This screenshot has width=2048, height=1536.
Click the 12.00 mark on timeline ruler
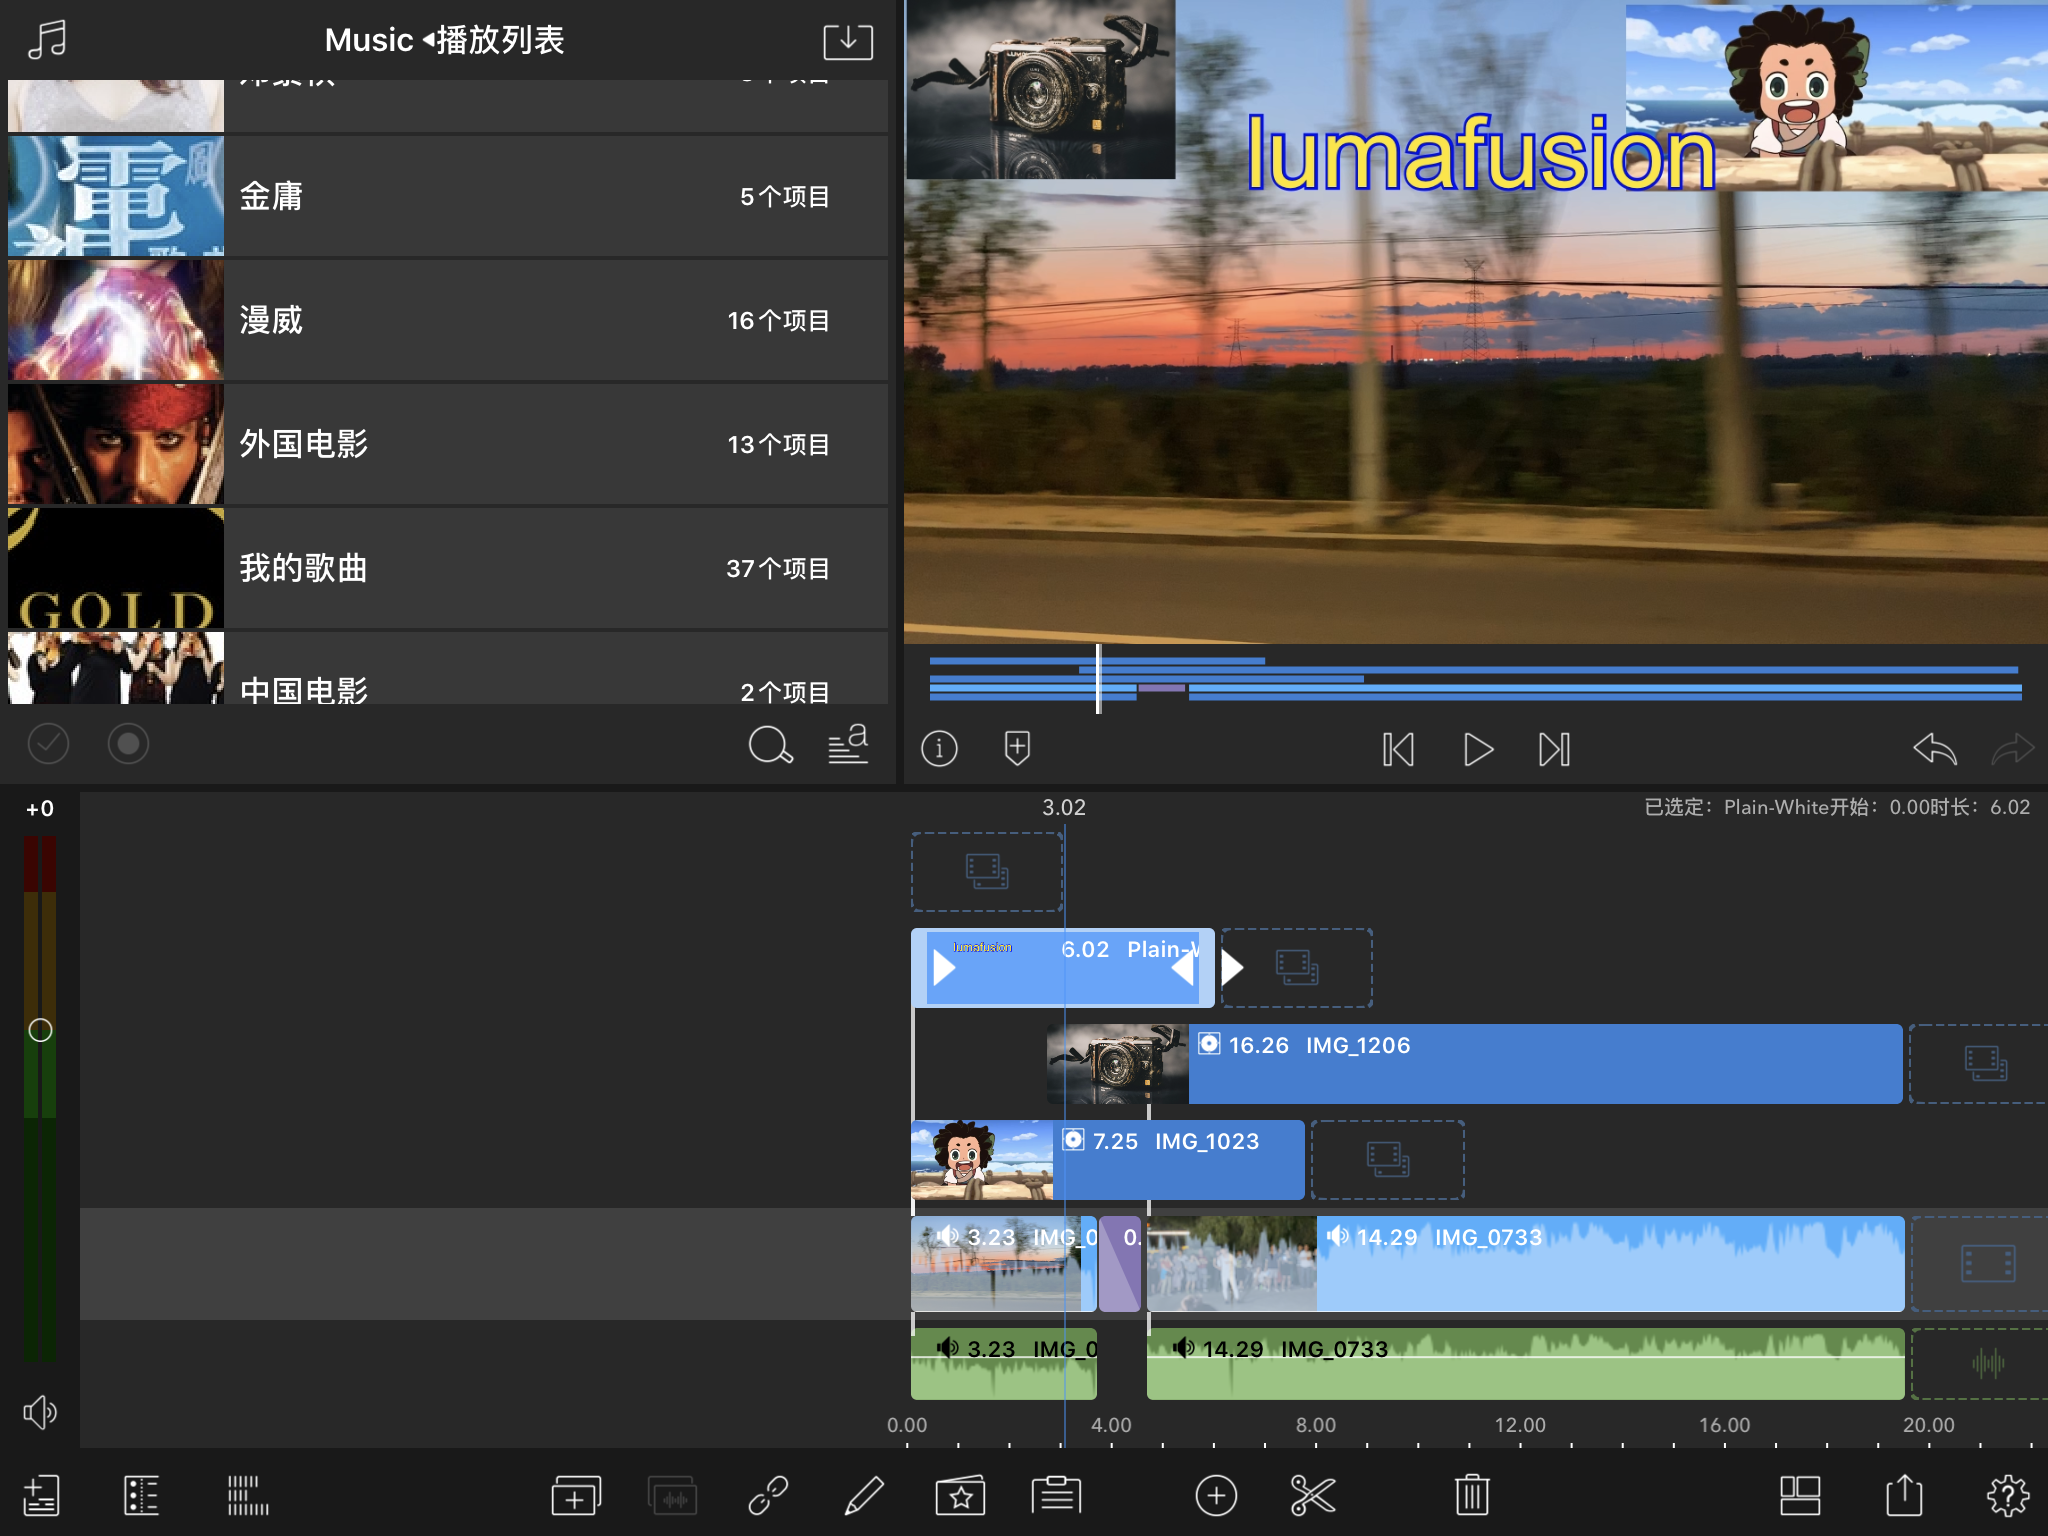1520,1425
